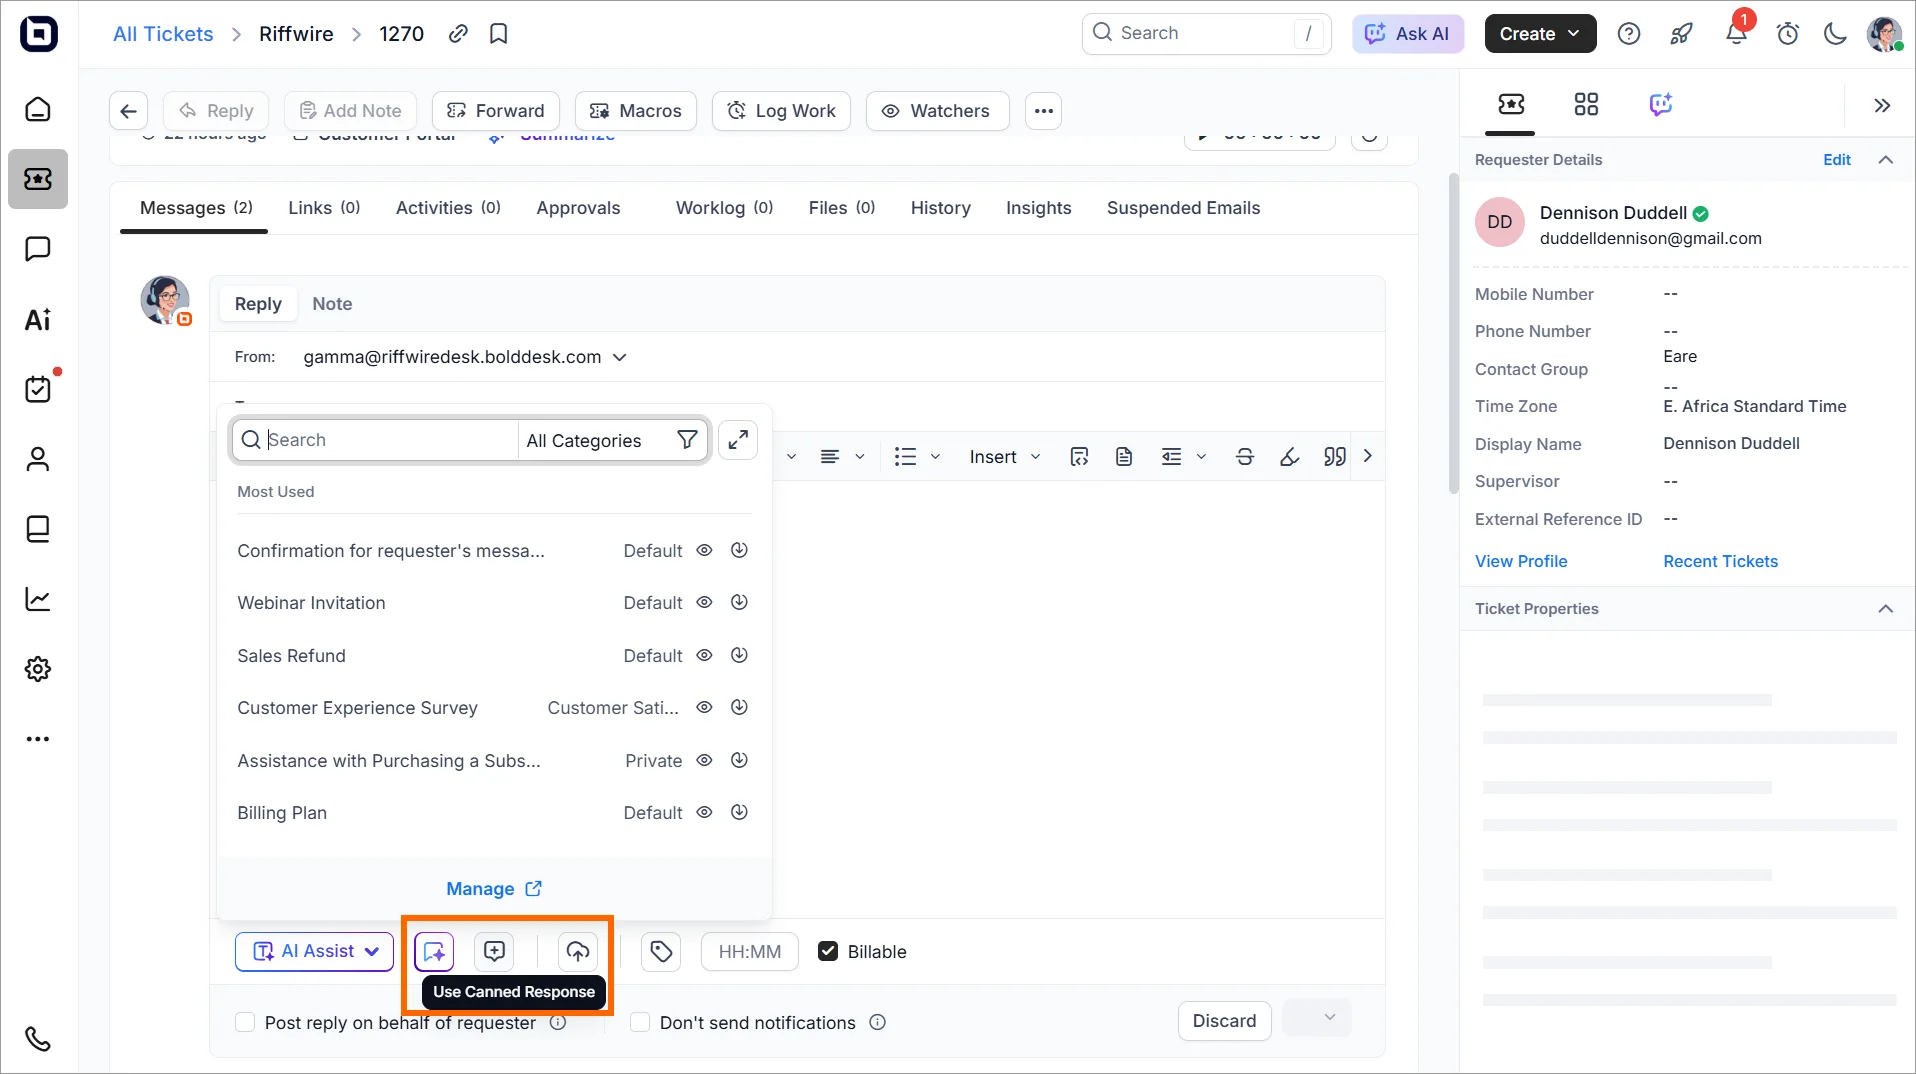The image size is (1916, 1074).
Task: Toggle the Billable checkbox
Action: (x=828, y=952)
